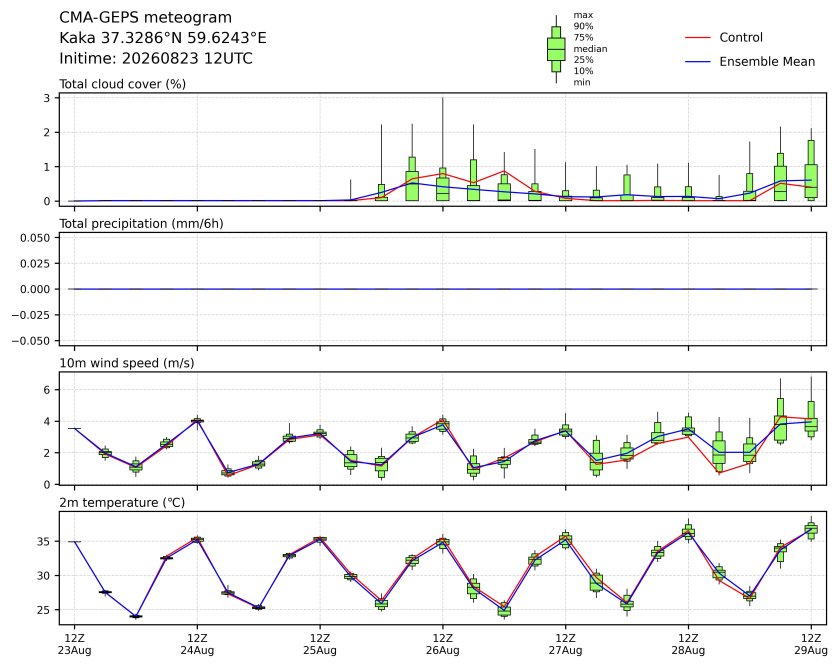Click the Control legend label
Screen dimensions: 839x667
[741, 37]
